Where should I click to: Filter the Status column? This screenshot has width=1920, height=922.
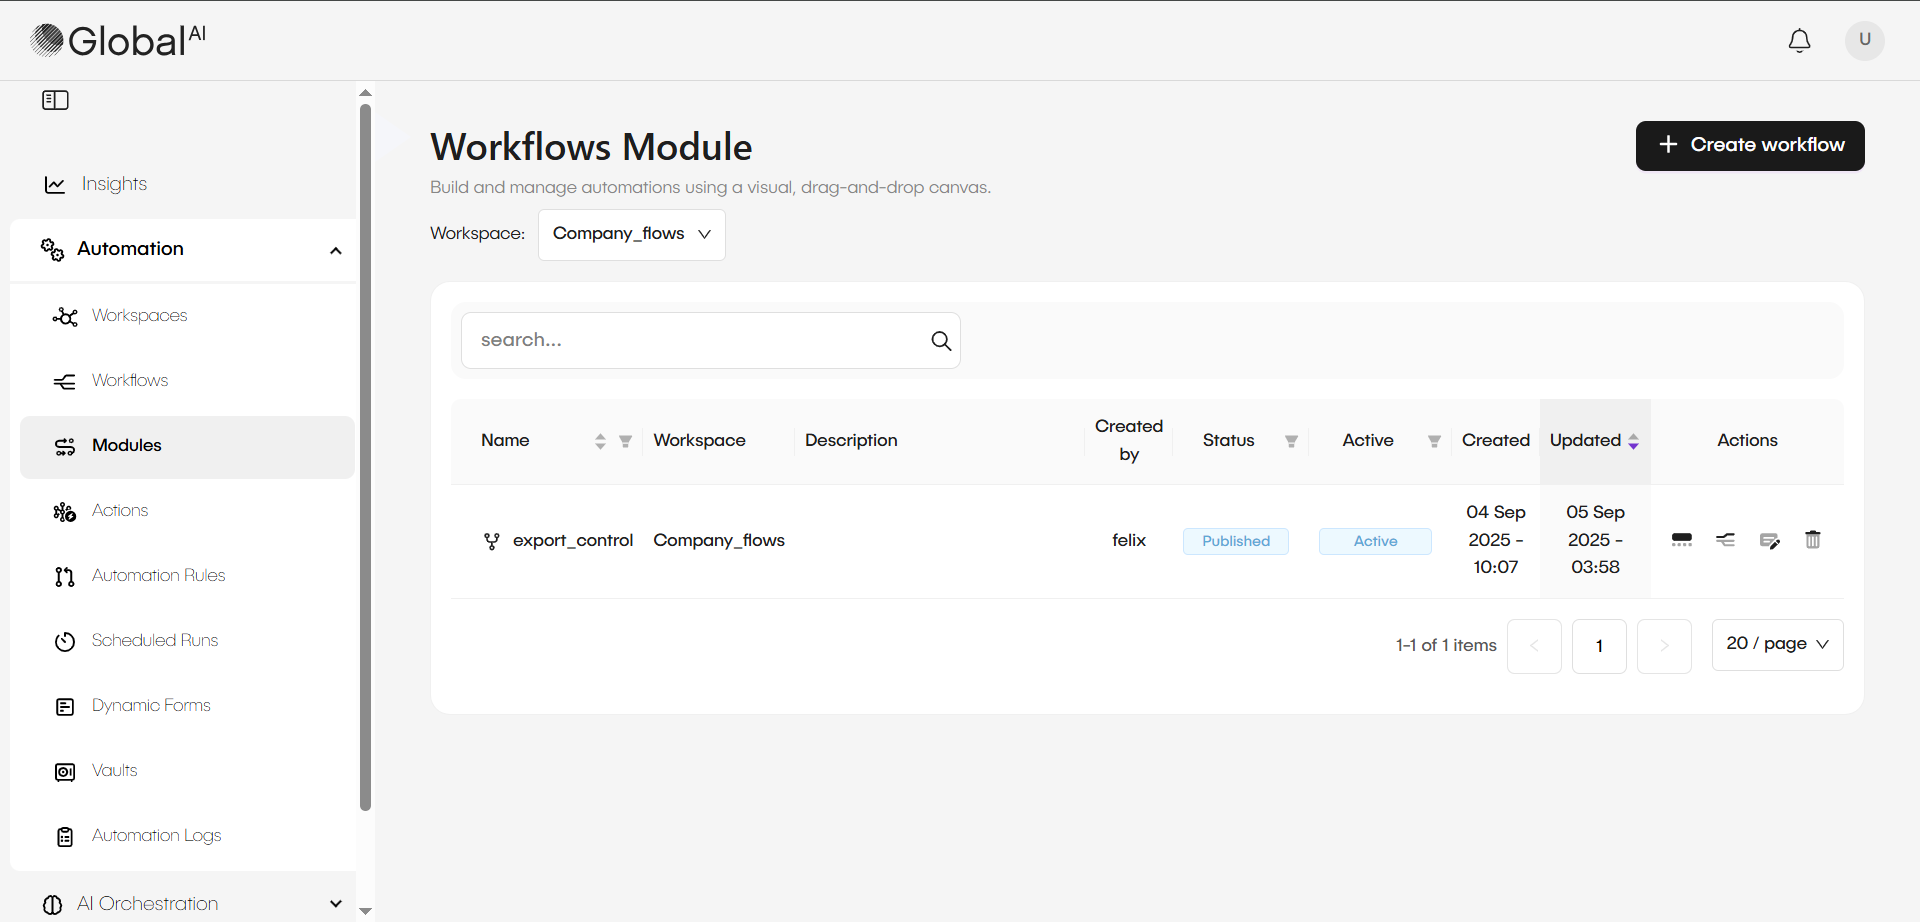[1291, 441]
